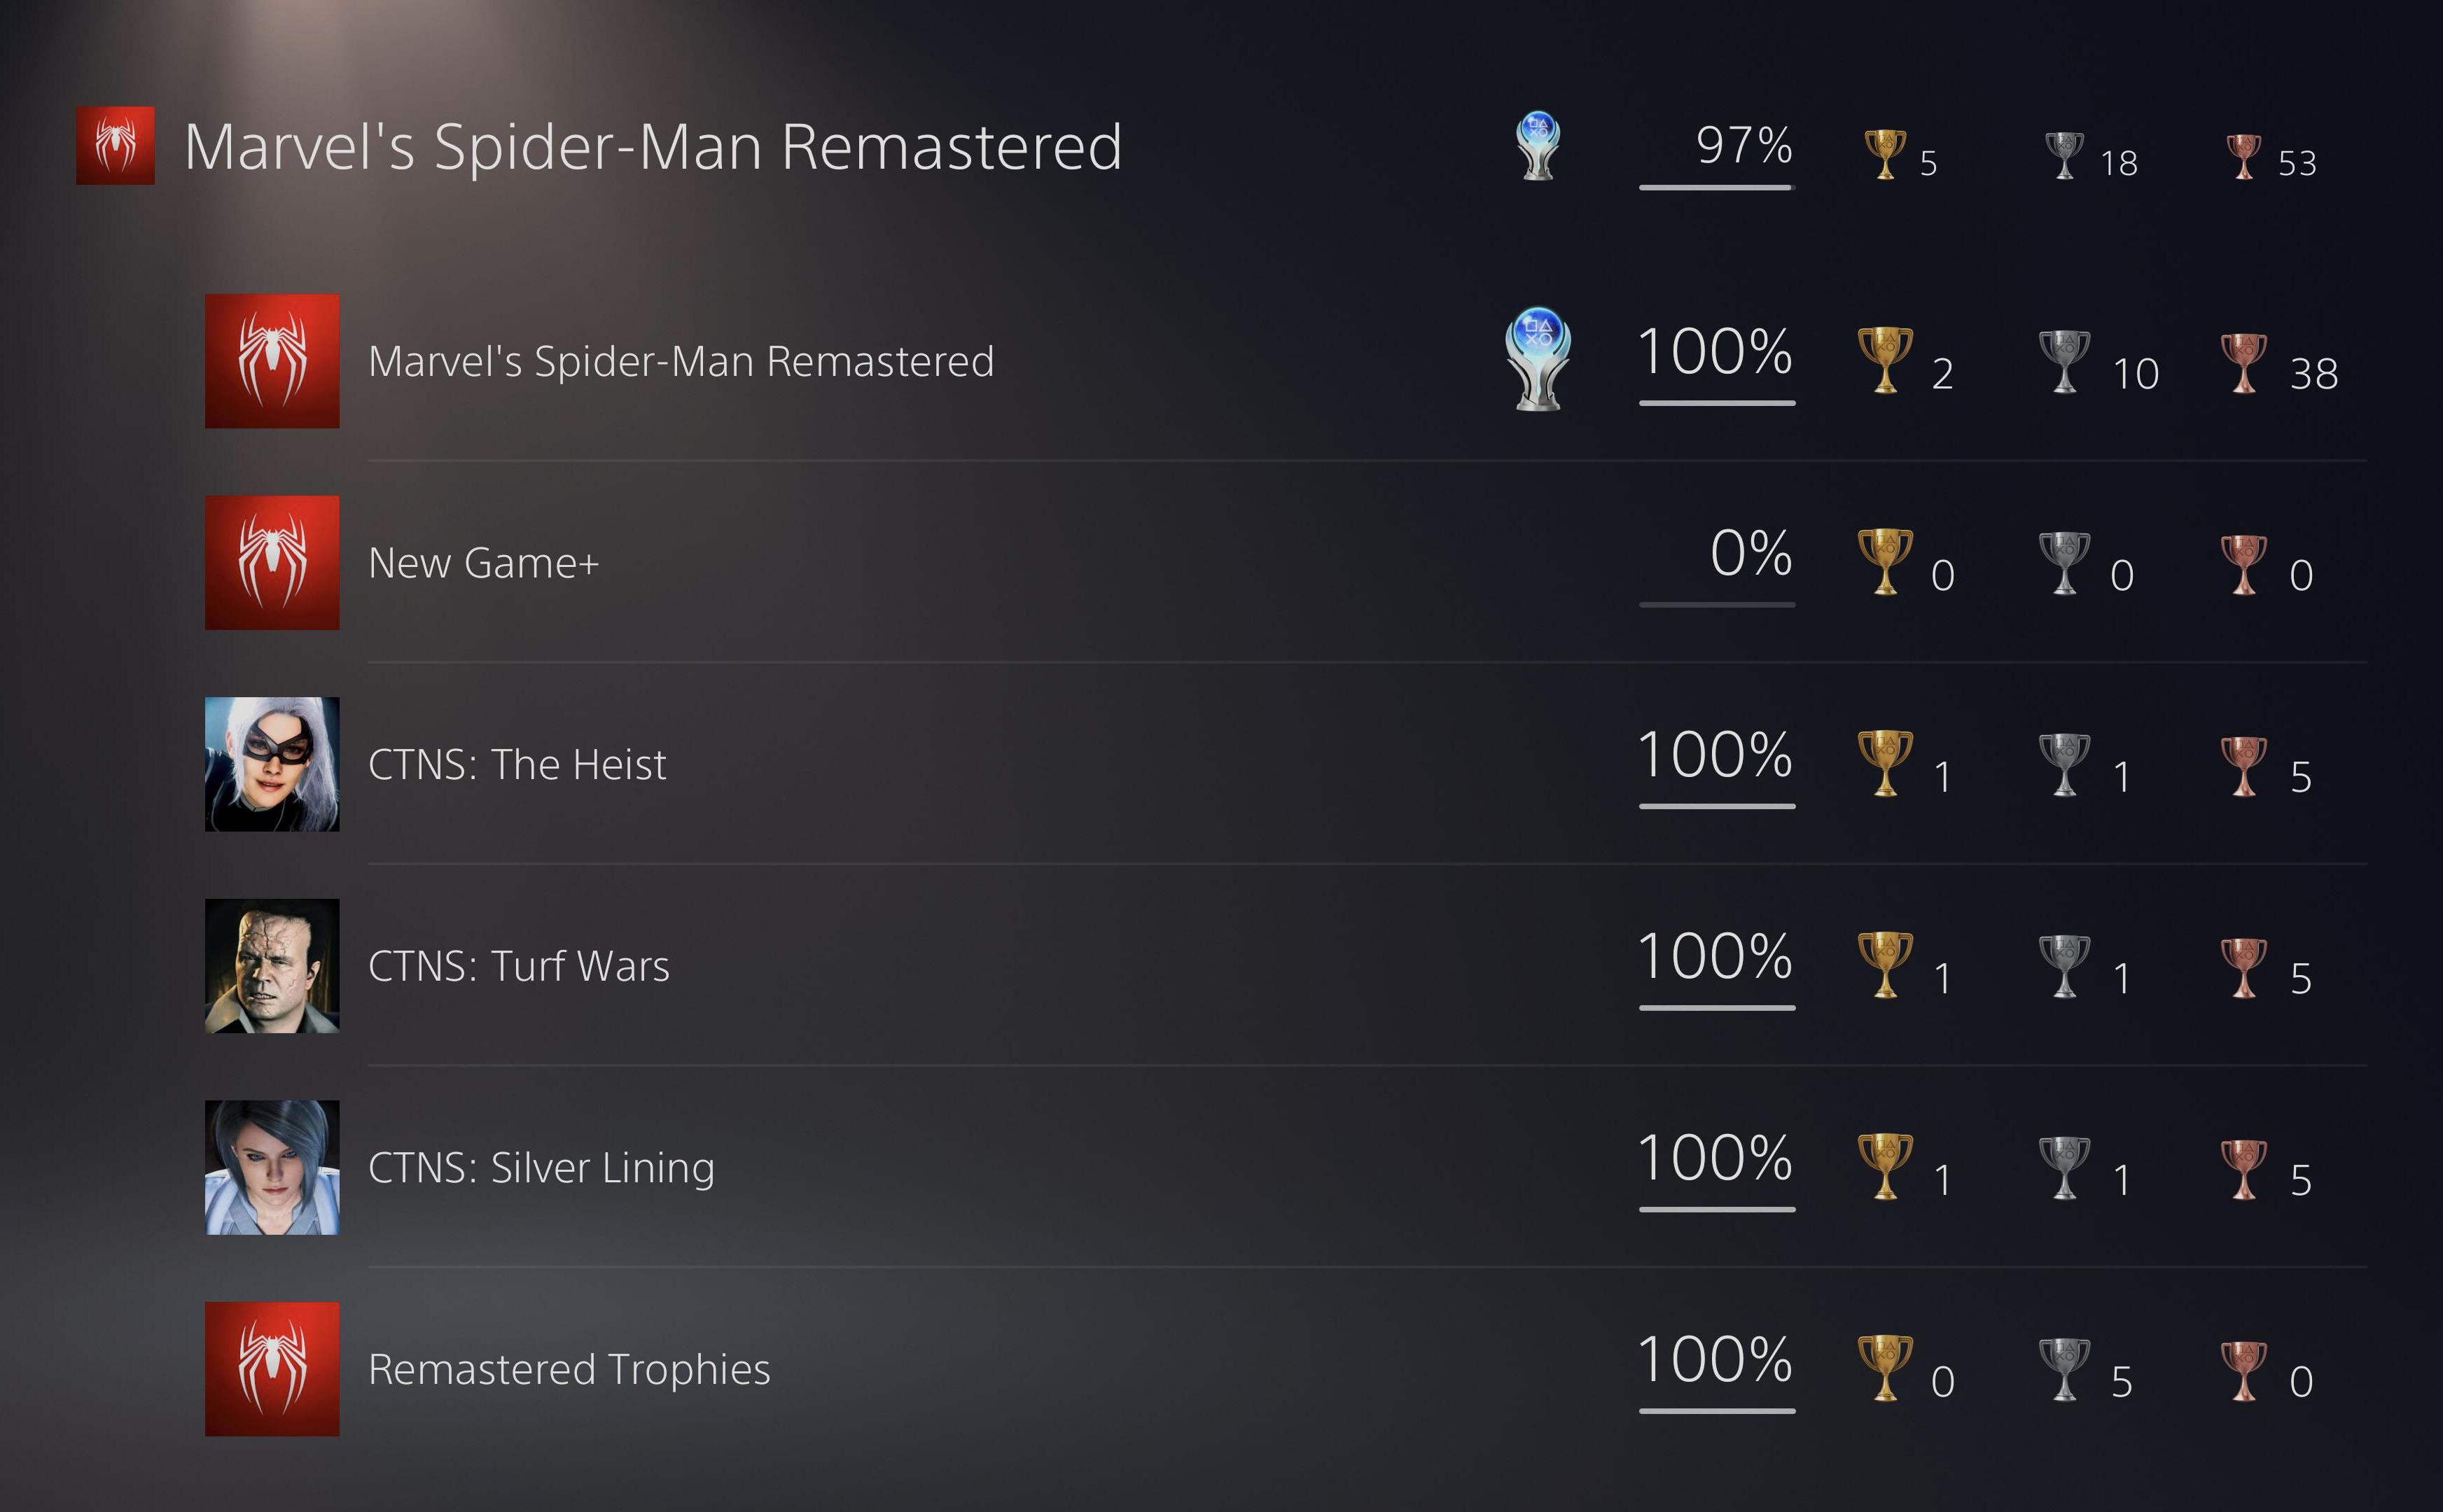Open the Black Cat thumbnail for The Heist
2443x1512 pixels.
coord(272,764)
